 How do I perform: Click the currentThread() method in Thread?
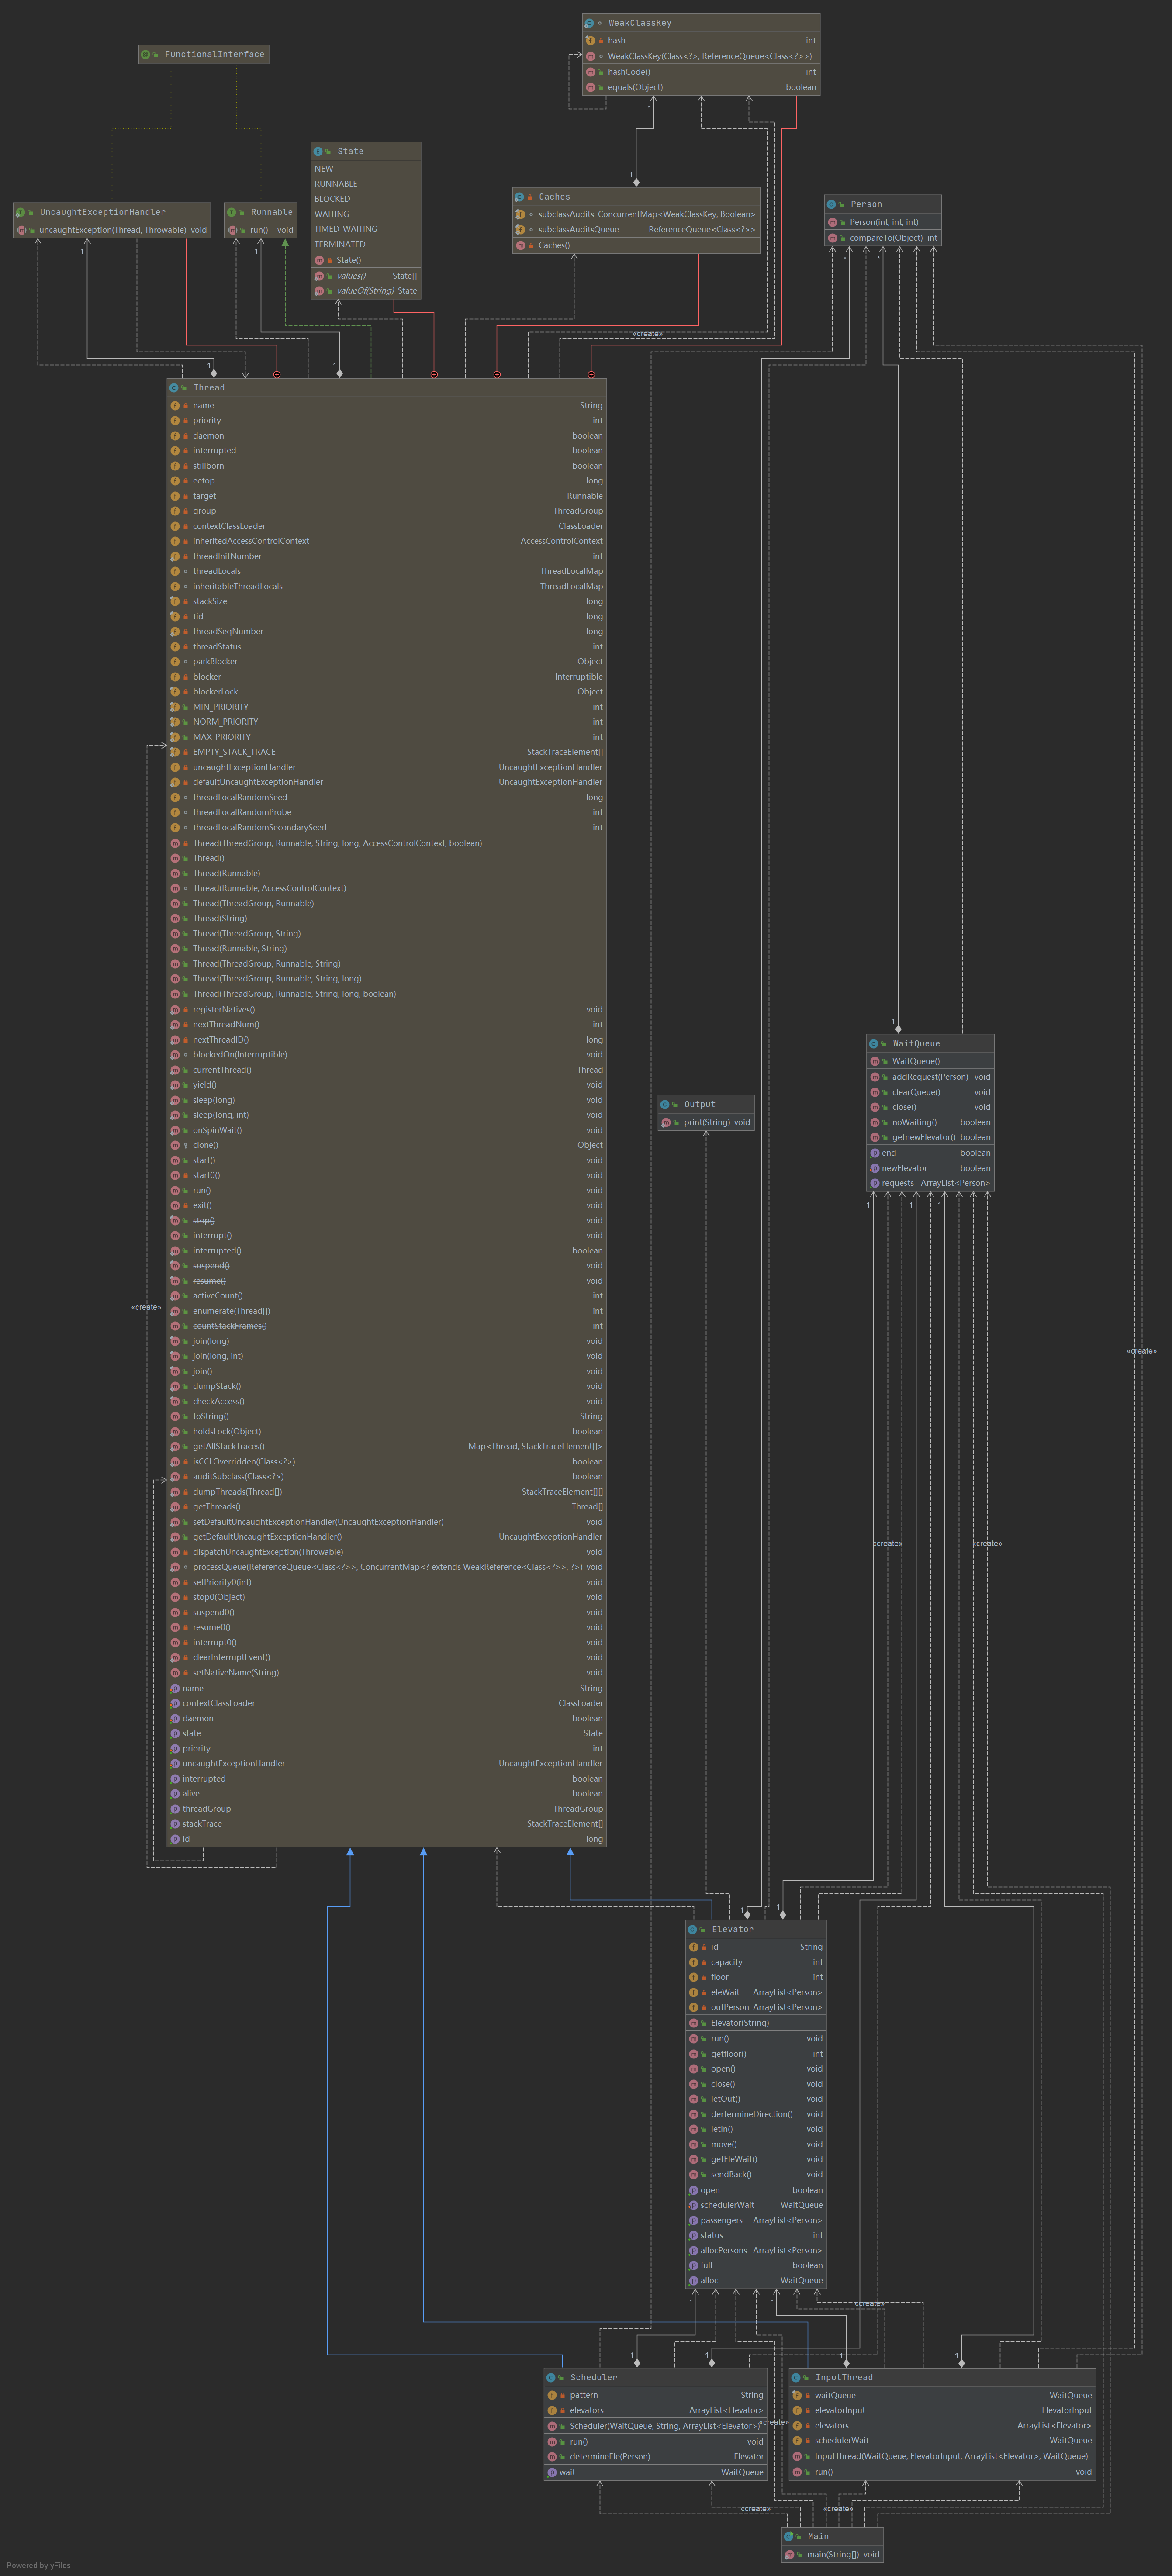222,1070
